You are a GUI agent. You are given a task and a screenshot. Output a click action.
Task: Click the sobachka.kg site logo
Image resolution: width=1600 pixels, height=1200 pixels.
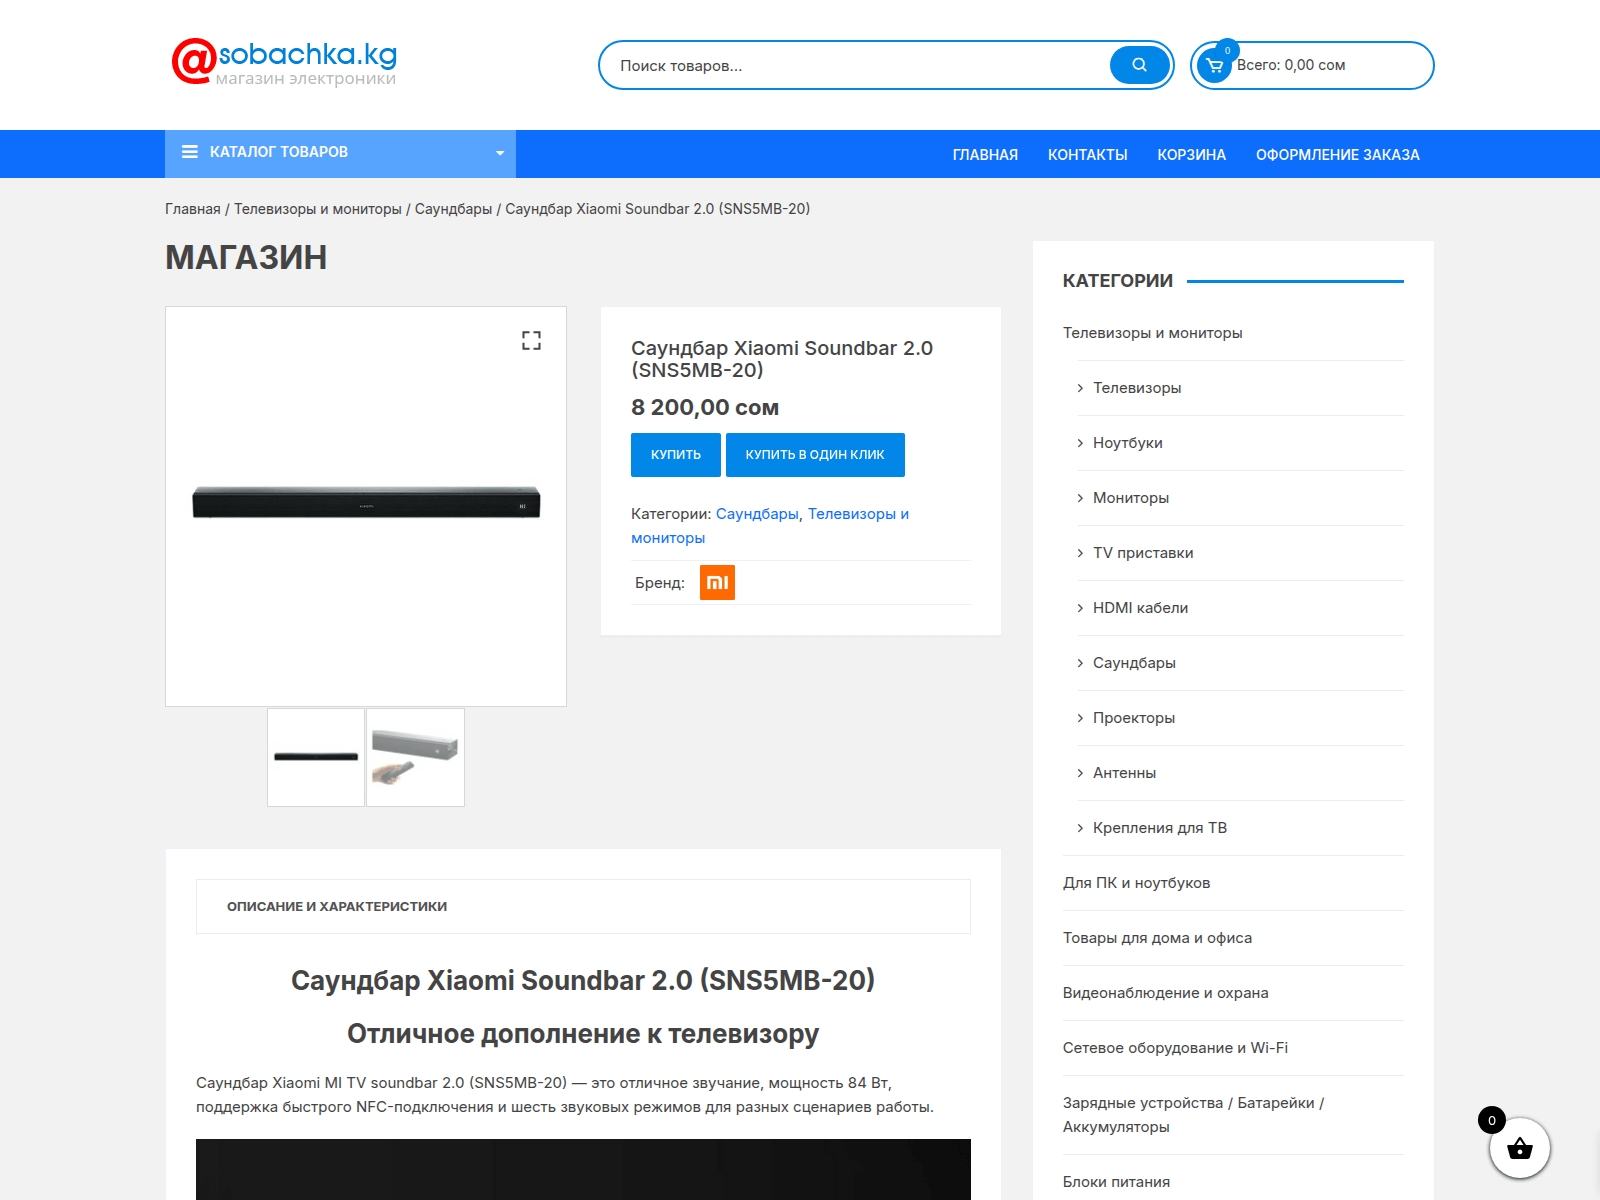285,63
